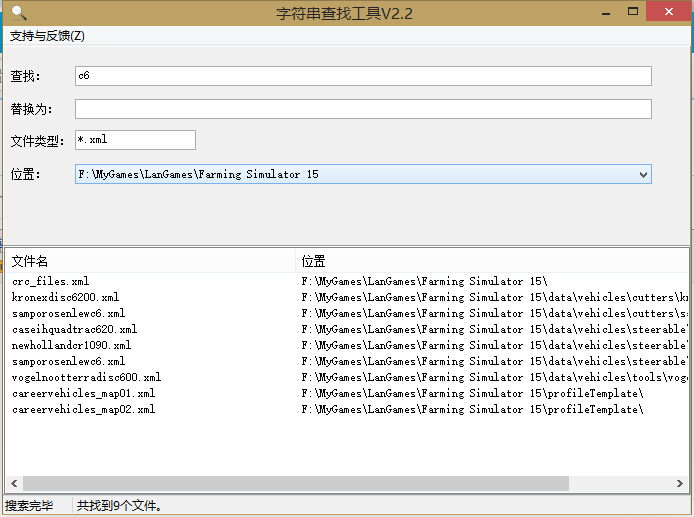Choose caseihquadtrac620.xml in the file list

74,330
